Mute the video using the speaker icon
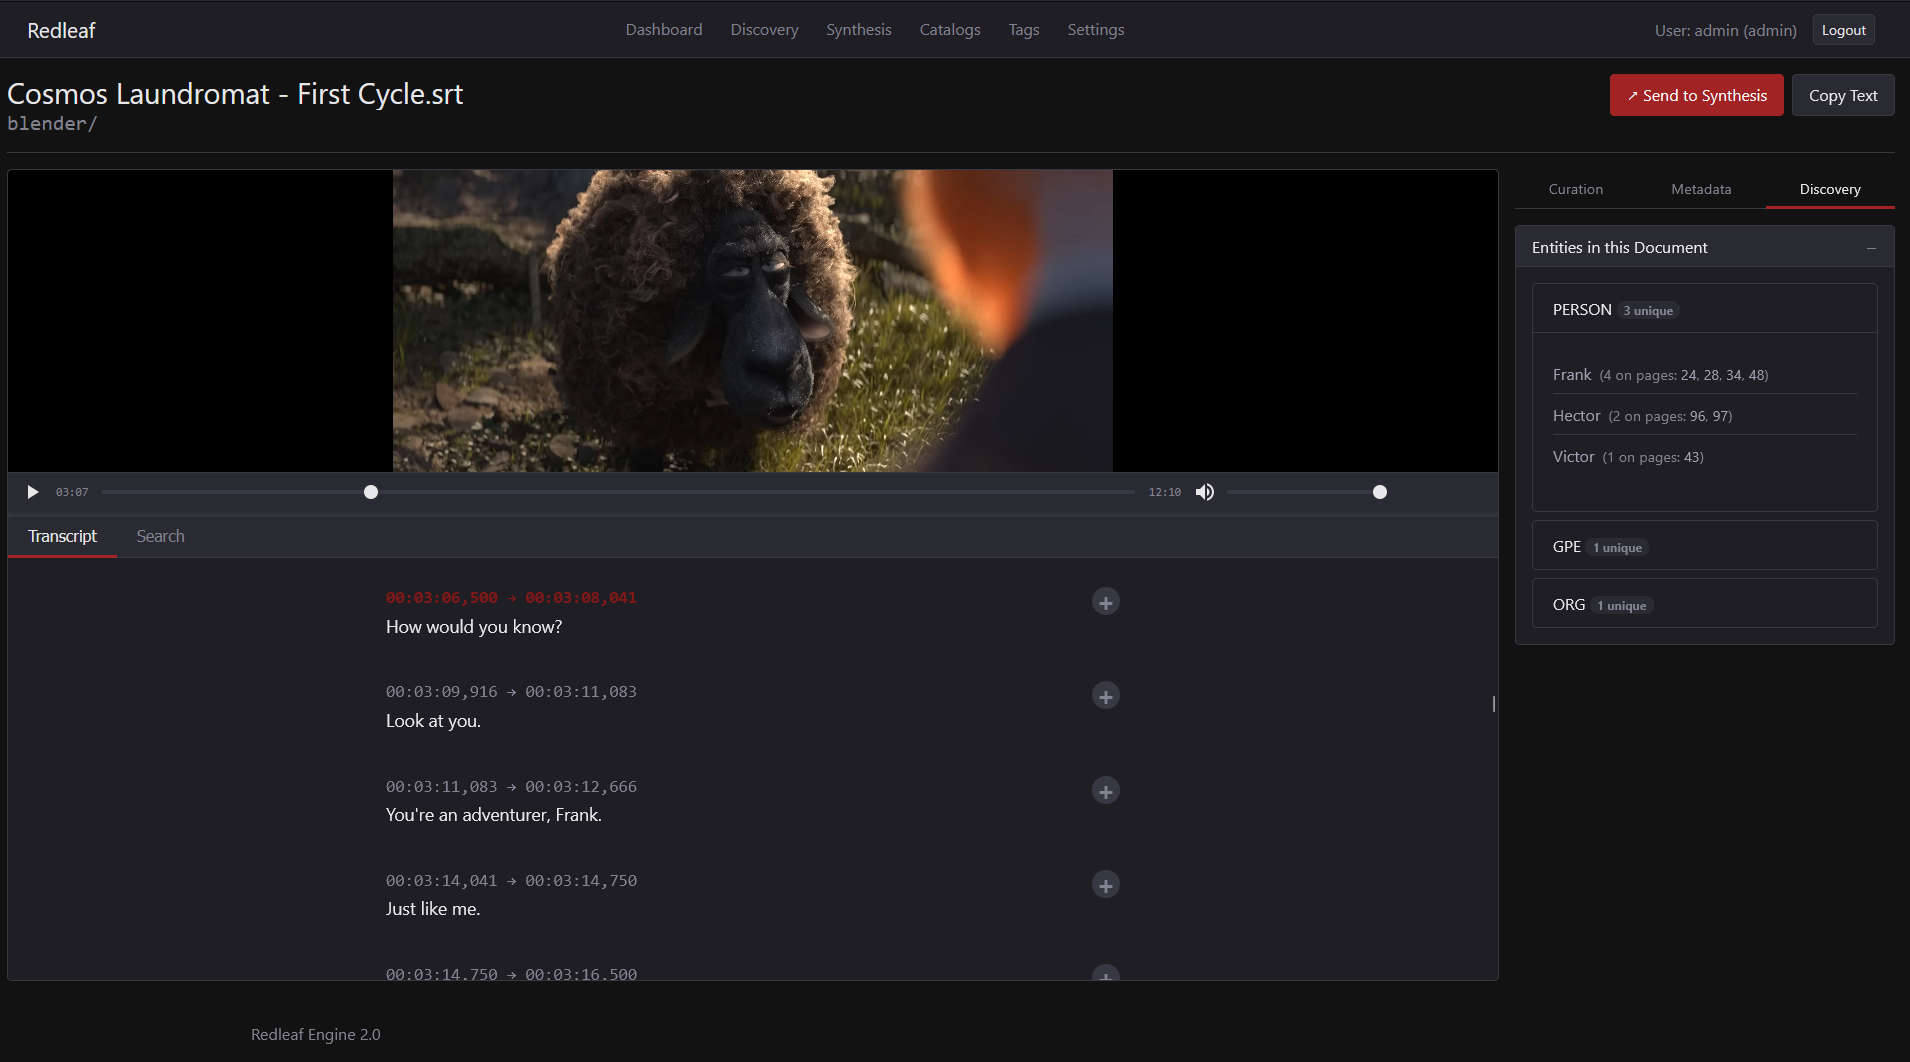 (1205, 492)
